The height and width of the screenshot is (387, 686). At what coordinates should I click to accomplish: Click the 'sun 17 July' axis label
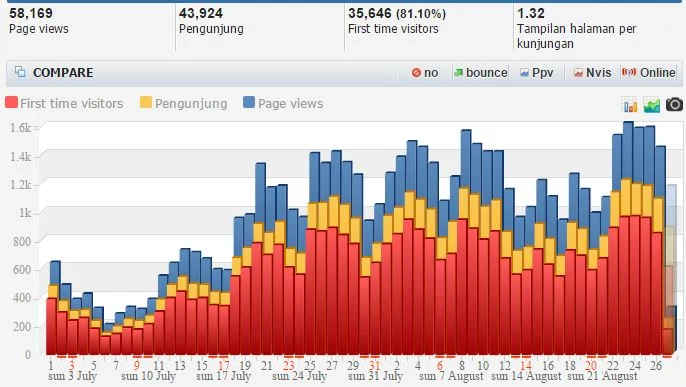[x=223, y=376]
